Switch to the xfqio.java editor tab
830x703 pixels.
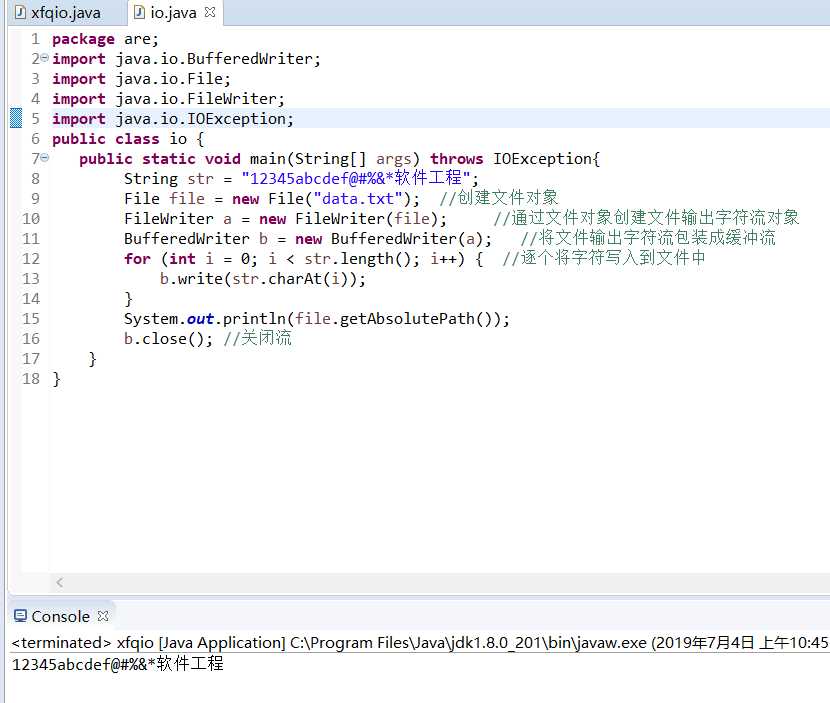point(58,13)
